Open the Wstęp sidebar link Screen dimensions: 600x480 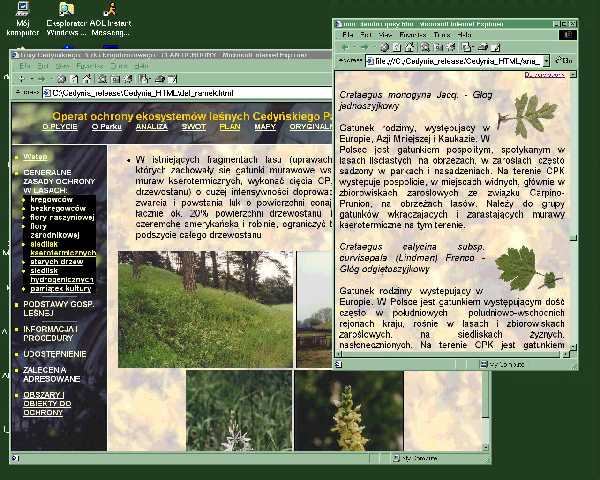pyautogui.click(x=35, y=157)
